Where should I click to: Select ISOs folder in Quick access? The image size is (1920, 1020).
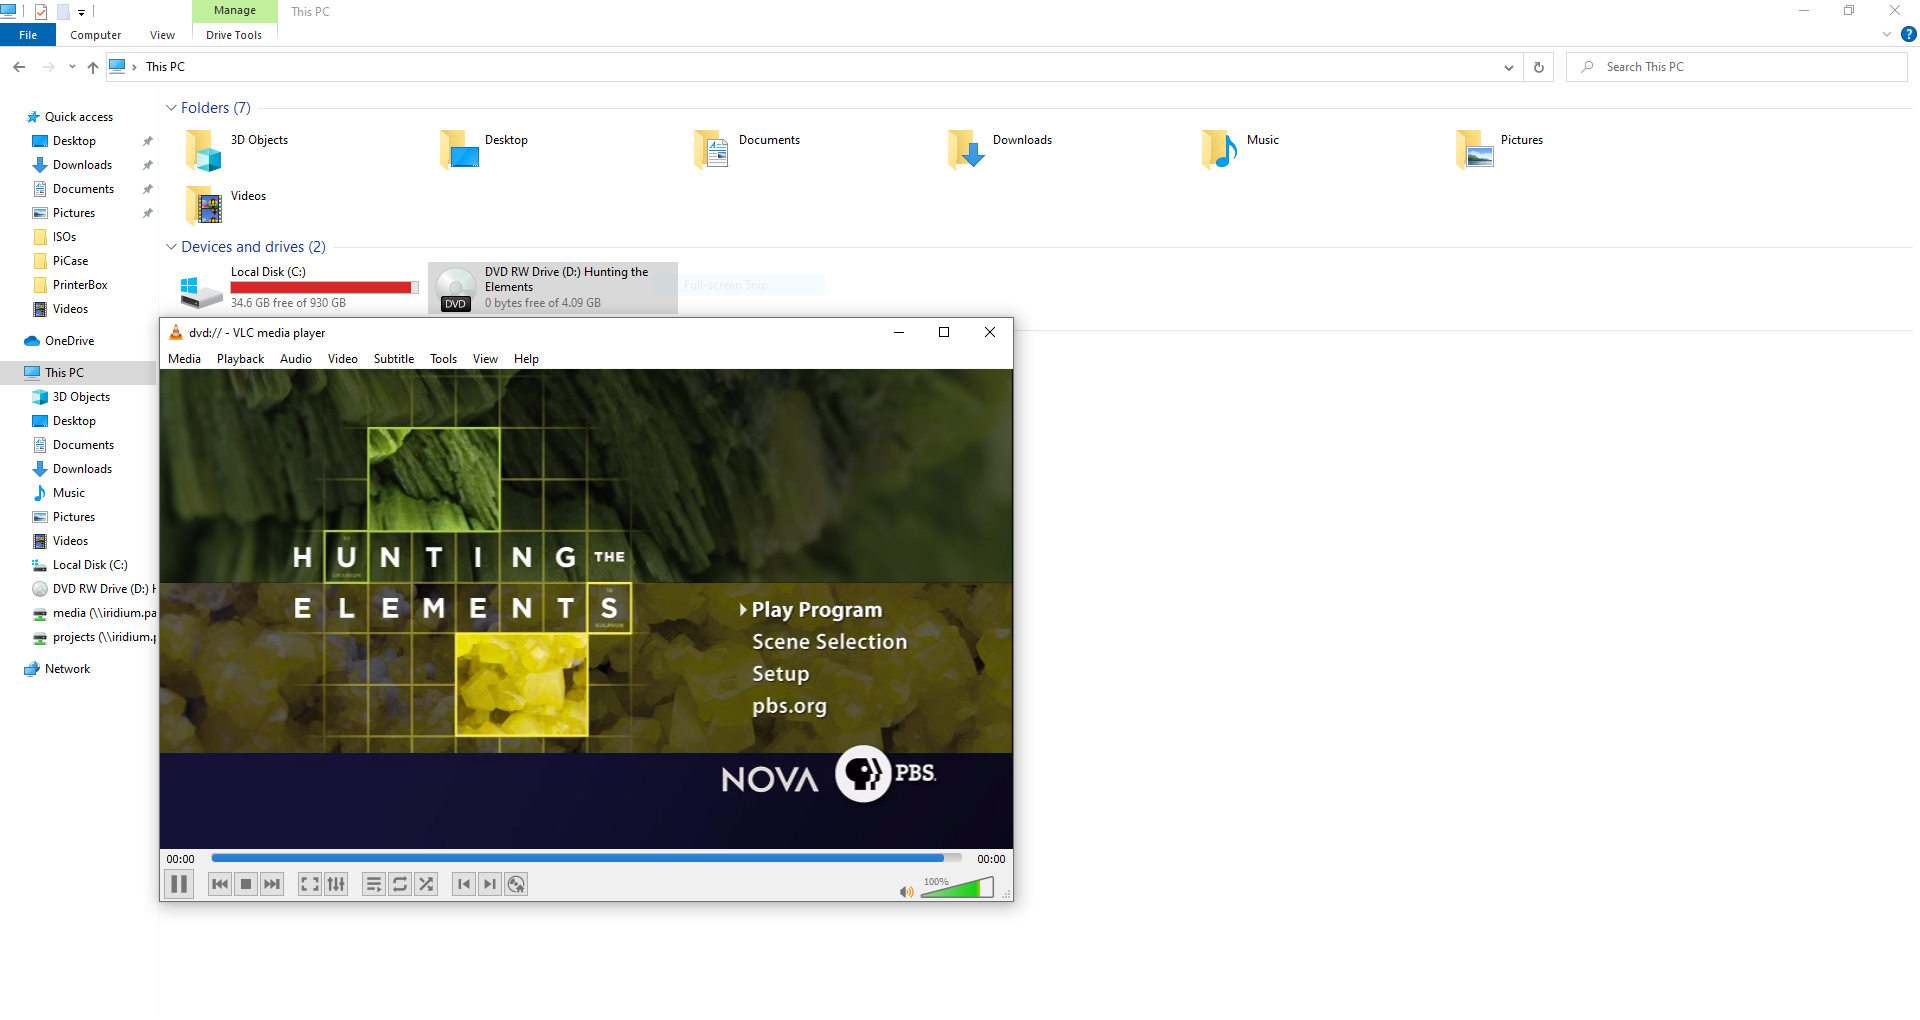64,237
